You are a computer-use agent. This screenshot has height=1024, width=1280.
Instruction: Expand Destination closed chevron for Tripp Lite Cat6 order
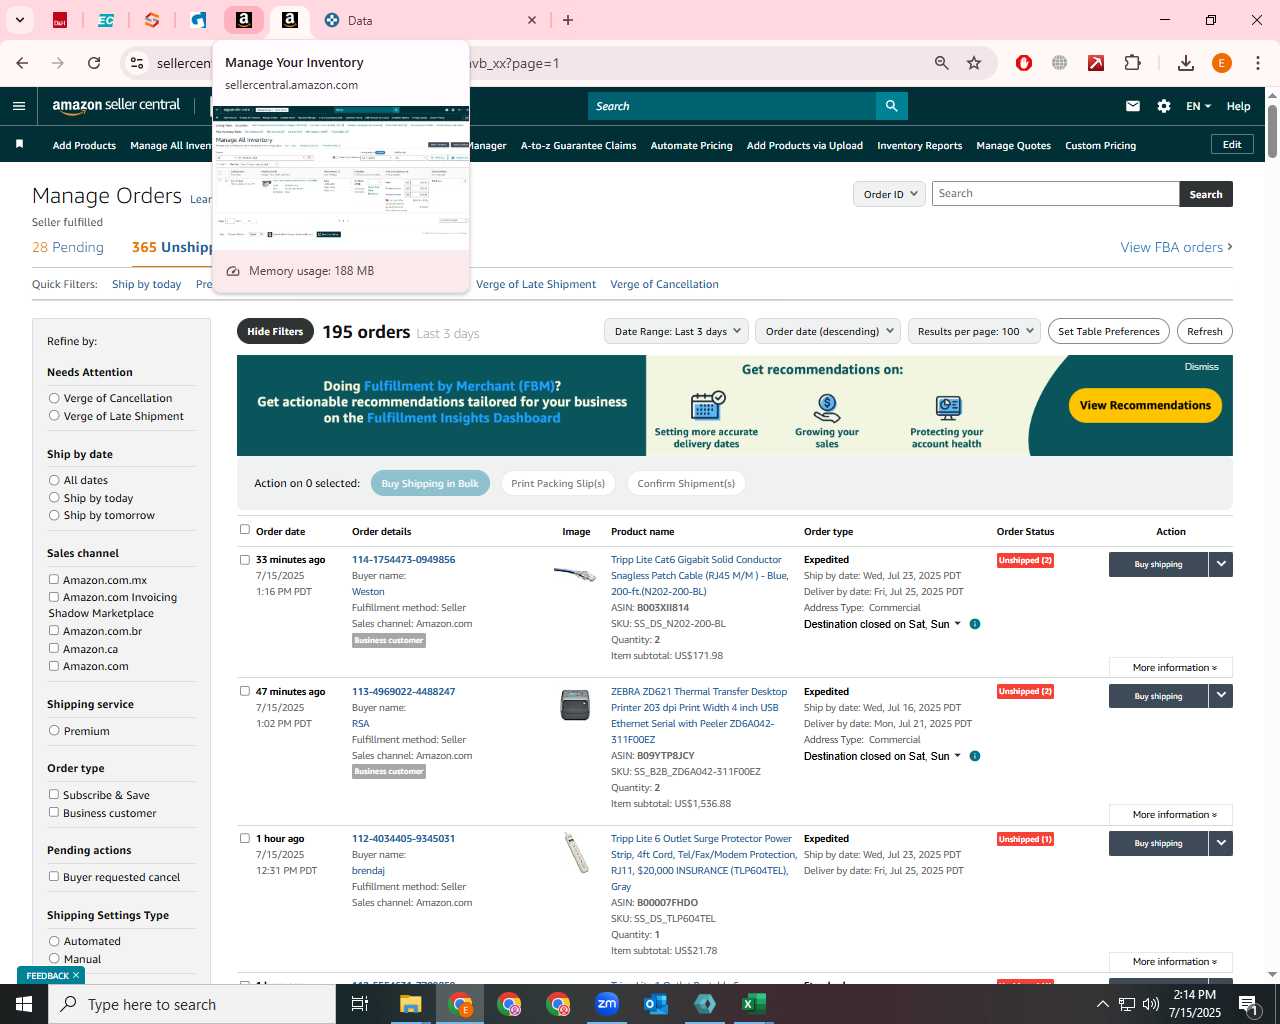[957, 624]
